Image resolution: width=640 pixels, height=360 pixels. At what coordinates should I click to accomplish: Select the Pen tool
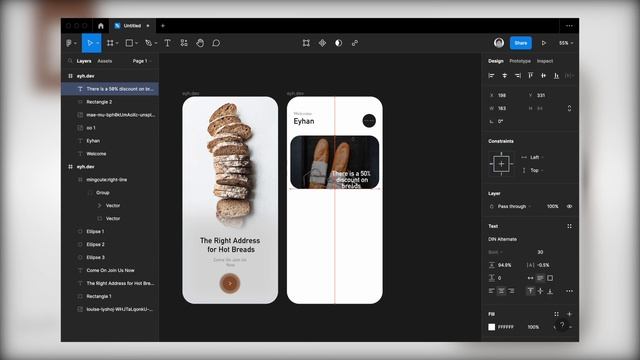point(149,43)
